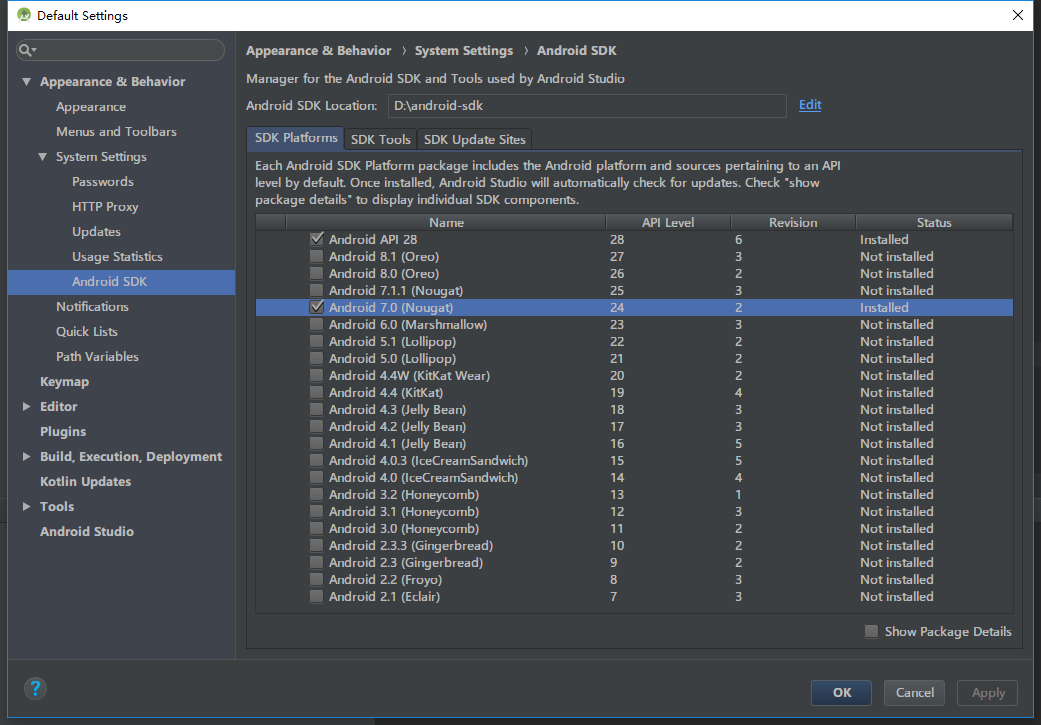Switch to the SDK Tools tab
This screenshot has width=1041, height=725.
click(x=380, y=140)
